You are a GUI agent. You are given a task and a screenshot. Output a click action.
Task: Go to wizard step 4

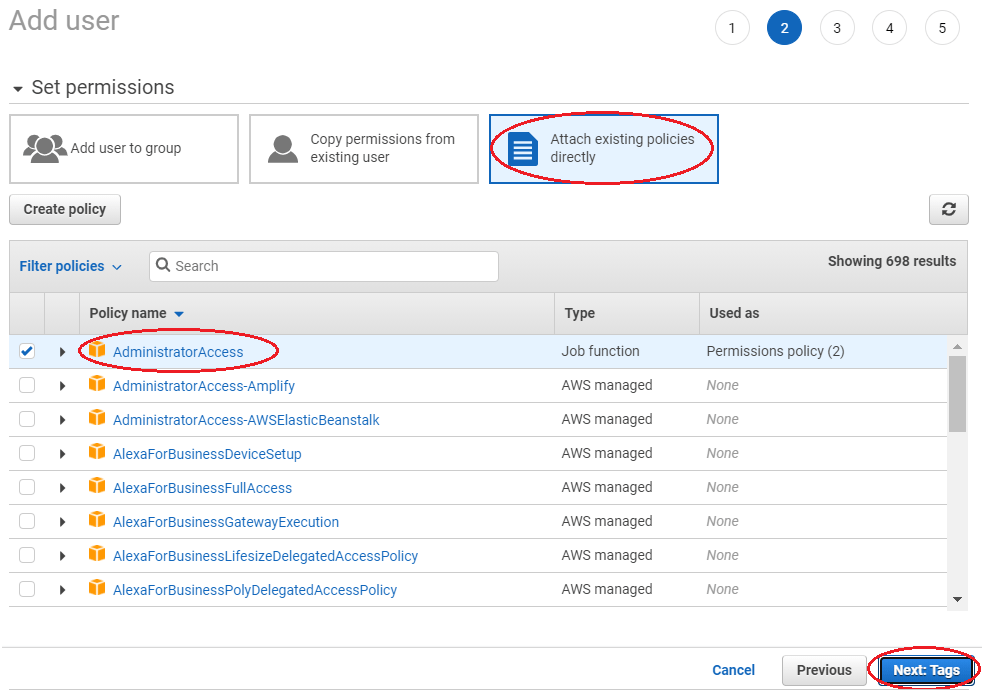pyautogui.click(x=889, y=28)
